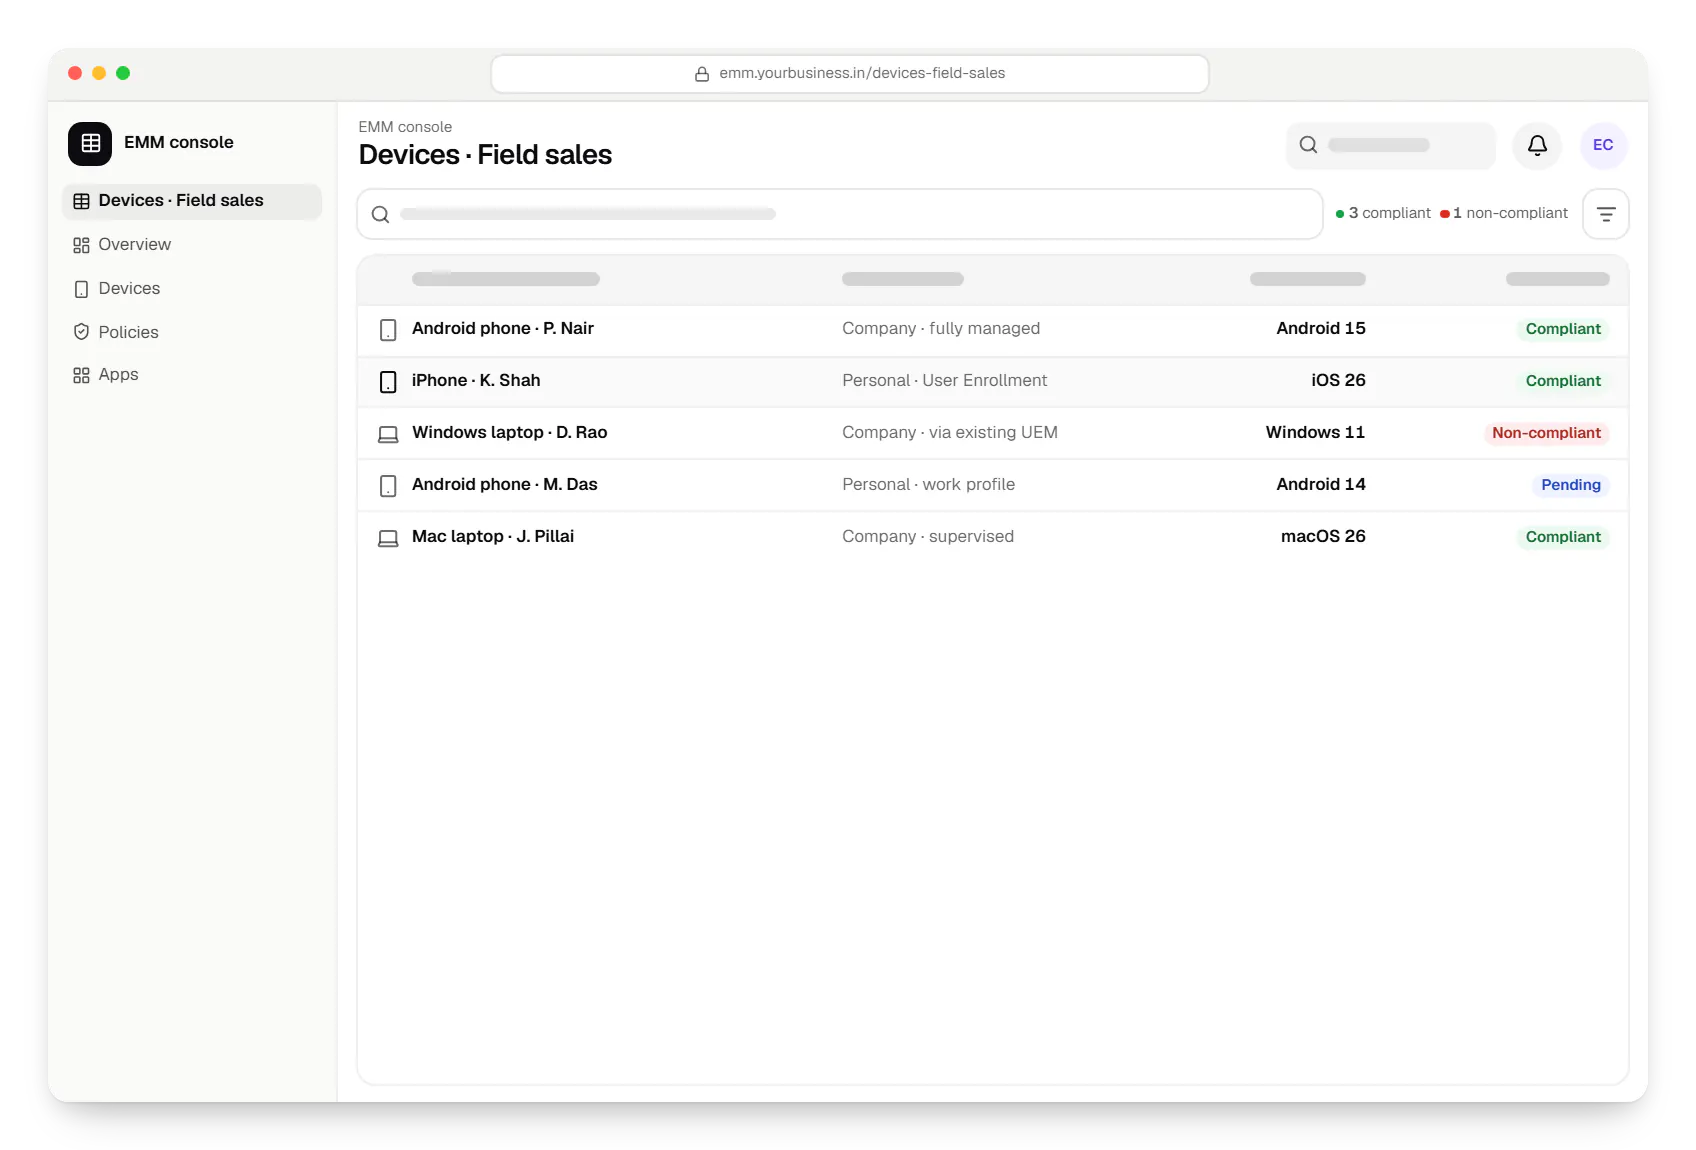The width and height of the screenshot is (1696, 1150).
Task: Click the macOS 26 OS cell
Action: 1323,537
